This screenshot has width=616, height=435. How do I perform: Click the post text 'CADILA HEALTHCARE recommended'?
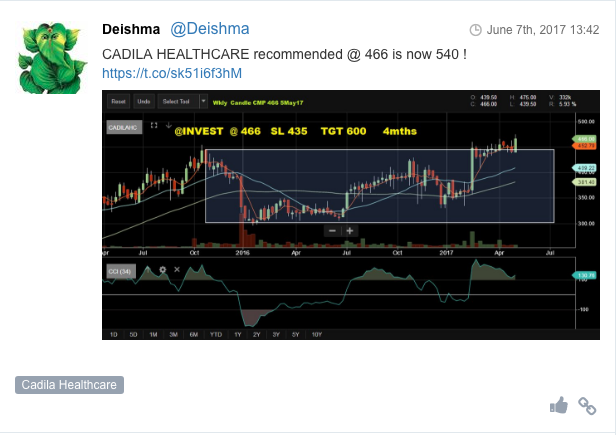point(222,54)
